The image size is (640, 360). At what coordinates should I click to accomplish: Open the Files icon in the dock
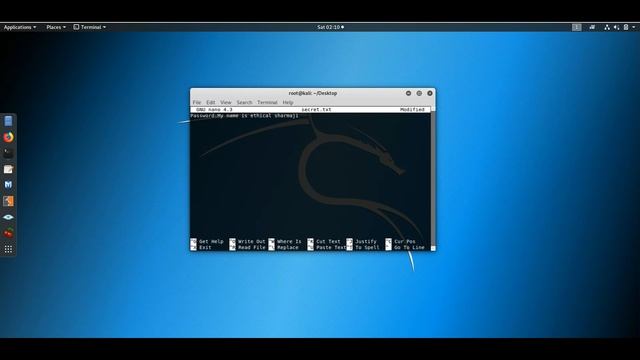pyautogui.click(x=8, y=121)
